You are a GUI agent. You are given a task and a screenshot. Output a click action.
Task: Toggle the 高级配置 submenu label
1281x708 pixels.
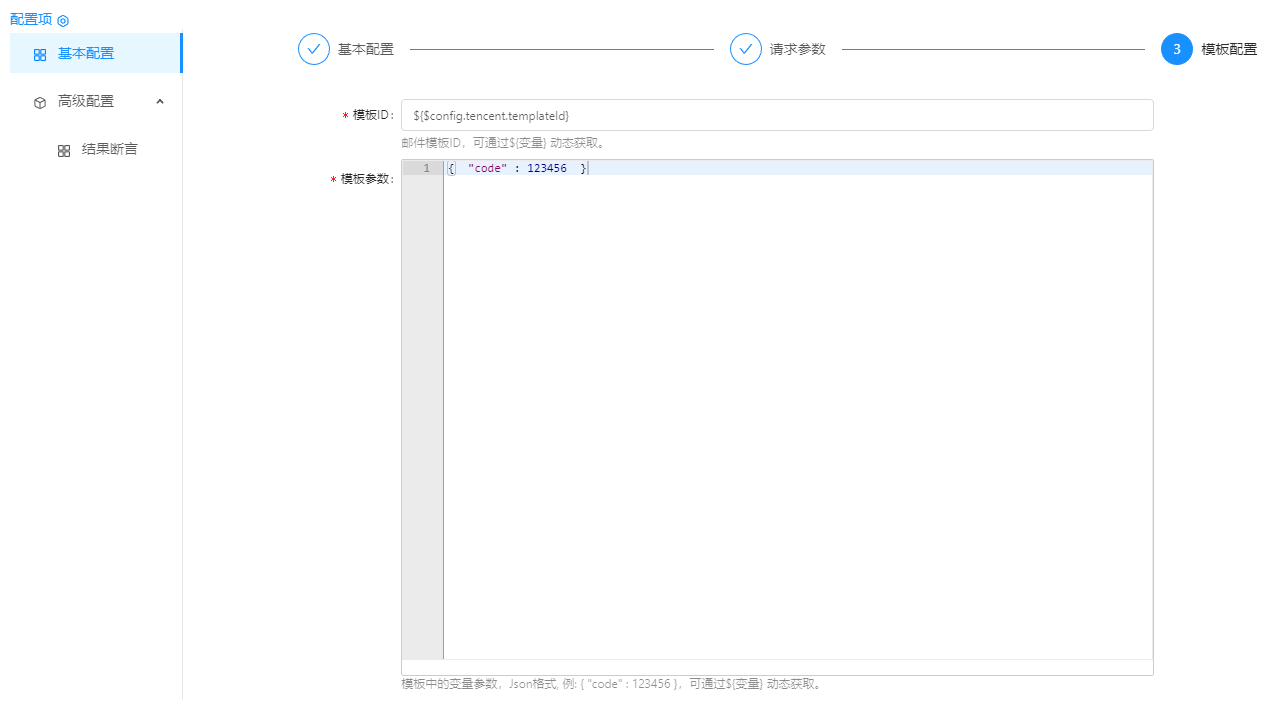pos(86,101)
